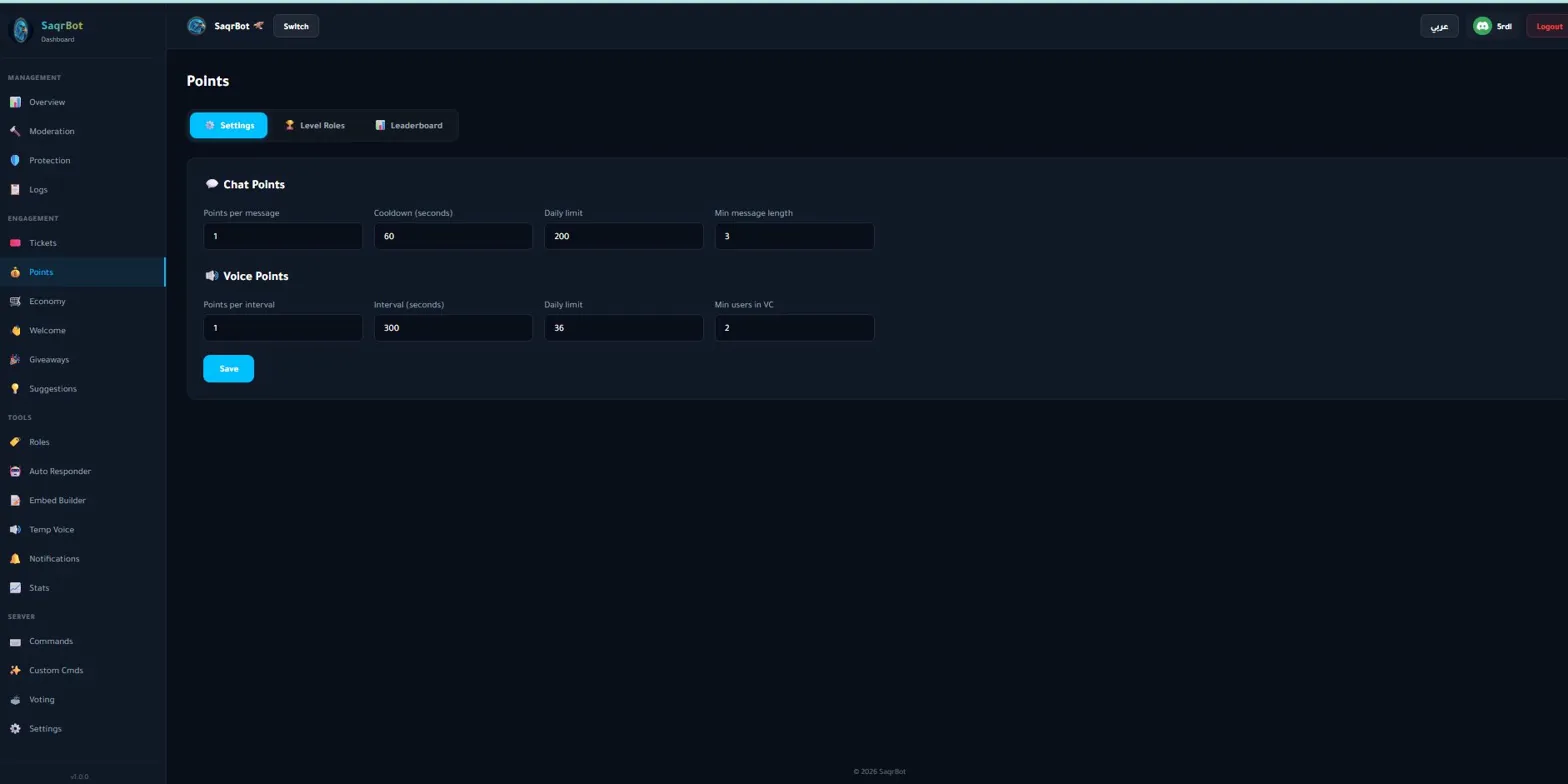Click the Chat Points speech bubble icon

pos(211,184)
